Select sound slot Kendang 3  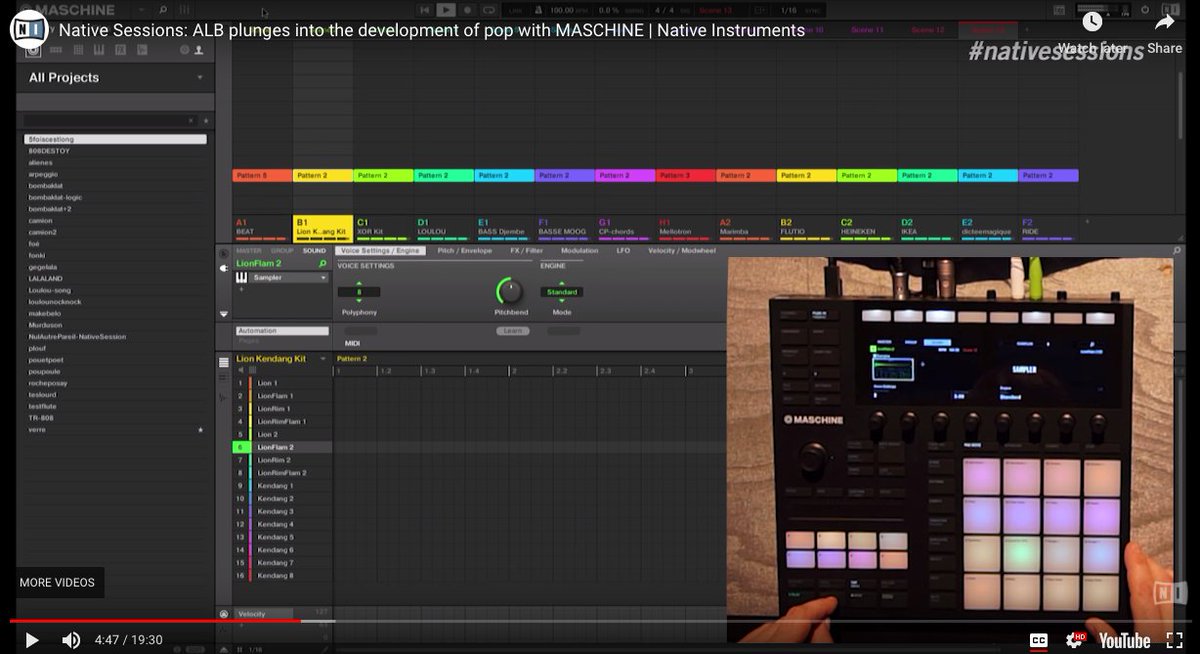click(275, 511)
